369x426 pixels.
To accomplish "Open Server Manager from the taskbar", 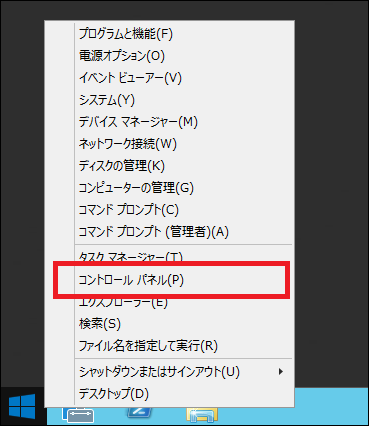I will tap(78, 415).
